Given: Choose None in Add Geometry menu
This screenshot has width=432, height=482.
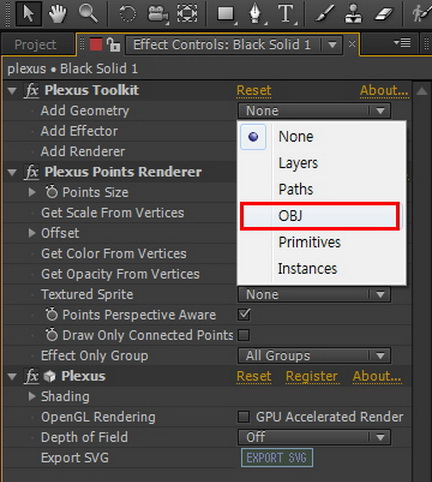Looking at the screenshot, I should (x=321, y=137).
